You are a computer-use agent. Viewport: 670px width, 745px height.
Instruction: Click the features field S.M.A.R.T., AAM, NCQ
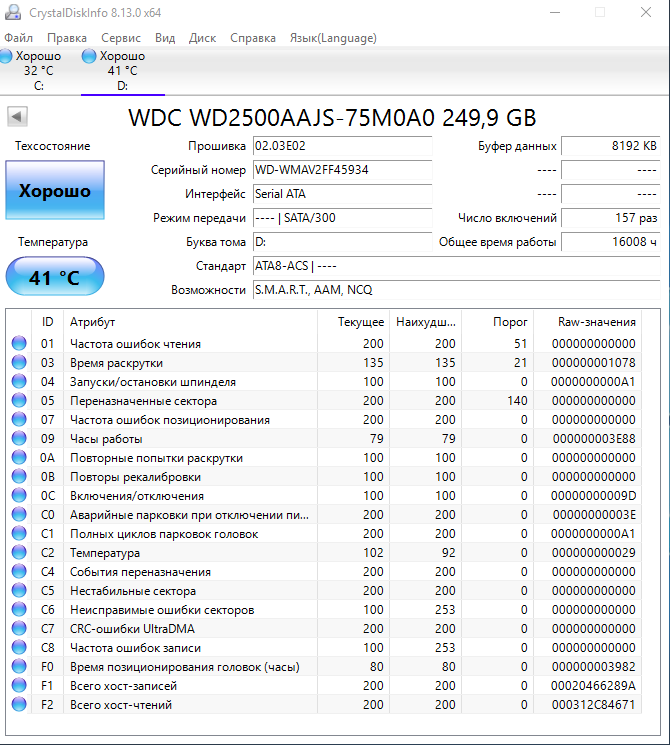click(457, 290)
